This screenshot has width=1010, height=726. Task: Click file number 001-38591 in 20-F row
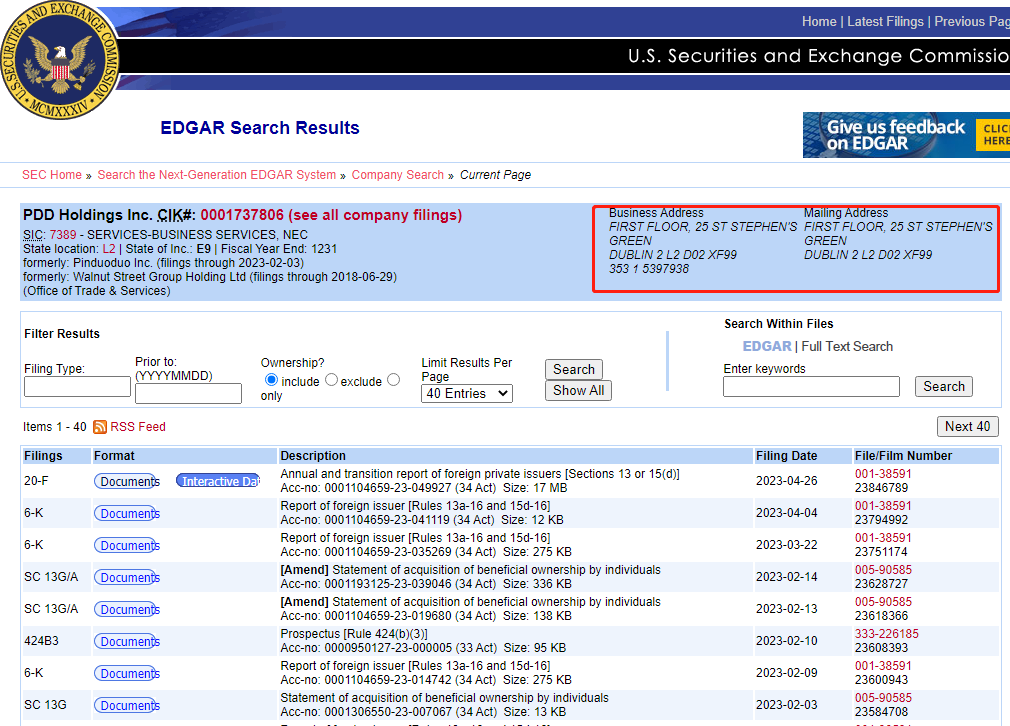[883, 474]
